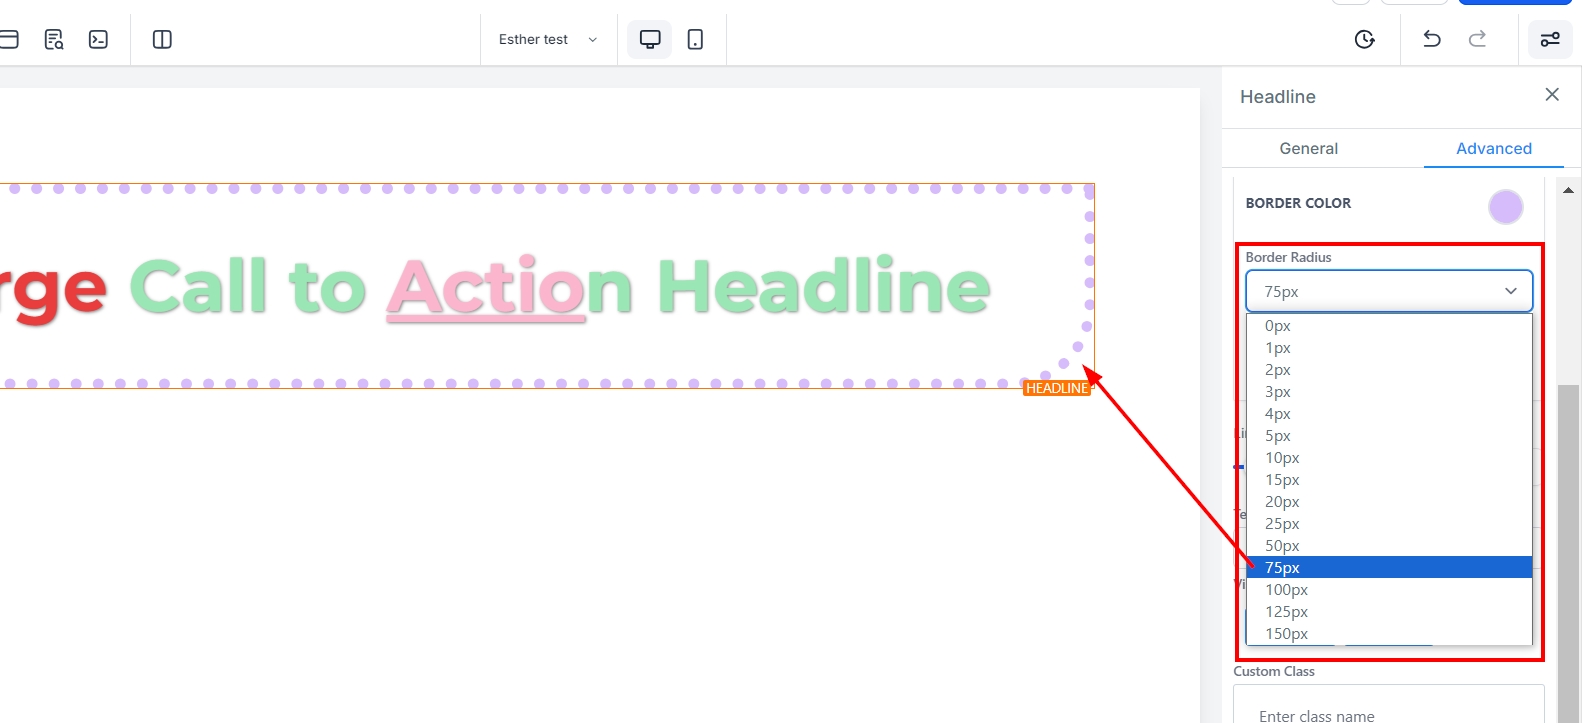Screen dimensions: 1582x723
Task: Toggle the settings sliders panel icon
Action: 1549,39
